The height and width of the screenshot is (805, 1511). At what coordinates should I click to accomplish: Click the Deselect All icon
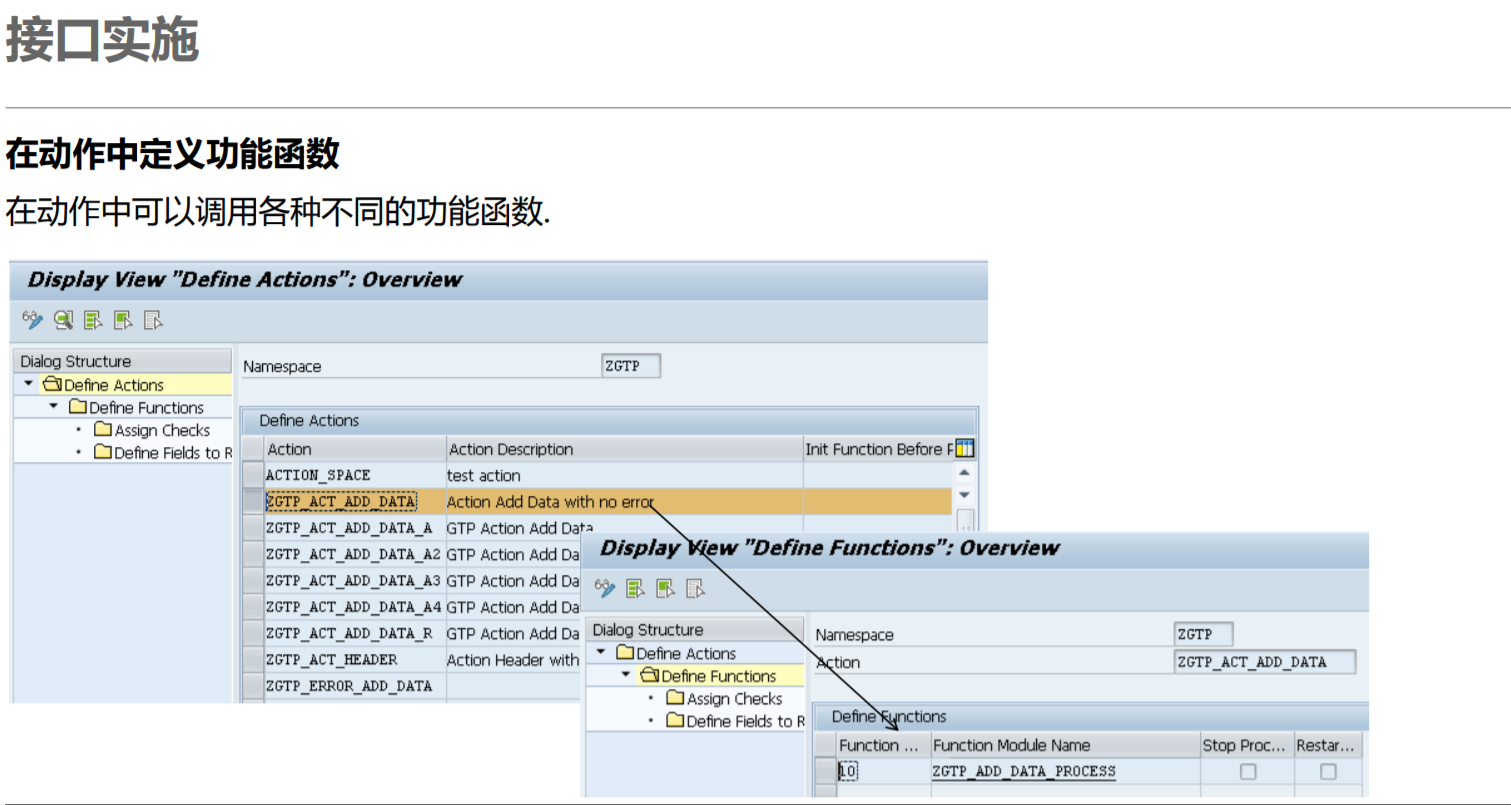tap(151, 320)
